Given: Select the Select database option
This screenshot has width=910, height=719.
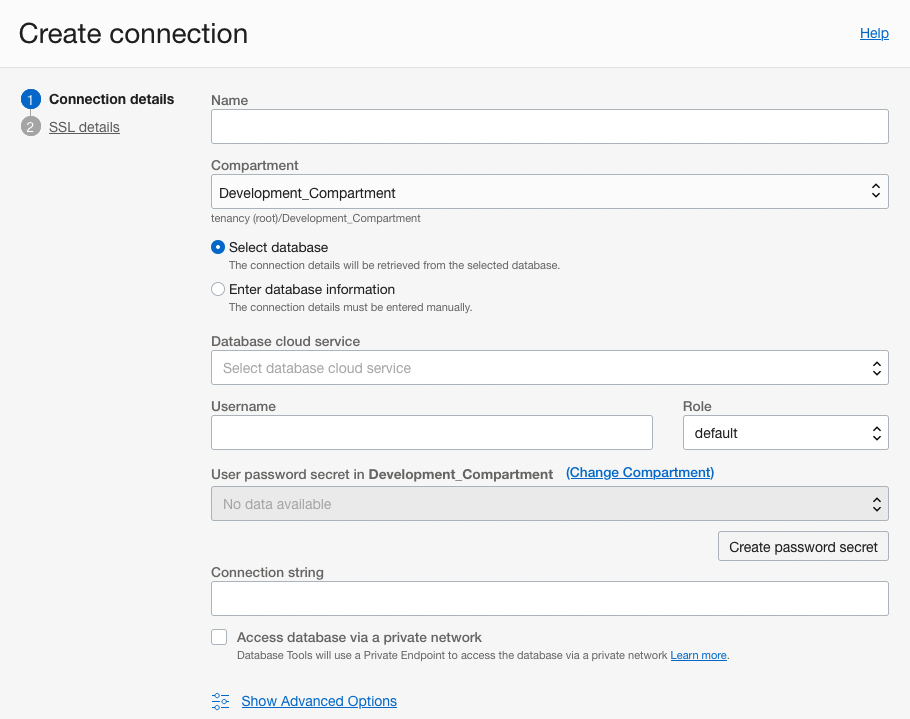Looking at the screenshot, I should [x=218, y=247].
